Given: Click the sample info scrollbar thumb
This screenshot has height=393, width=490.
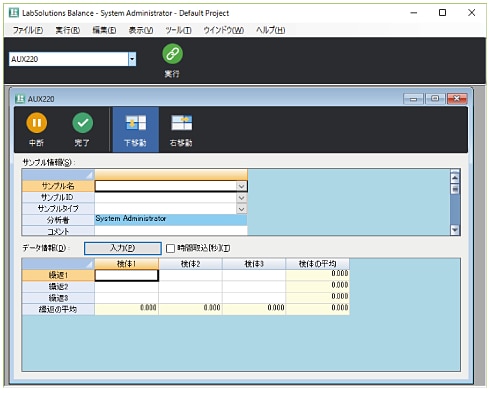Looking at the screenshot, I should tap(455, 189).
